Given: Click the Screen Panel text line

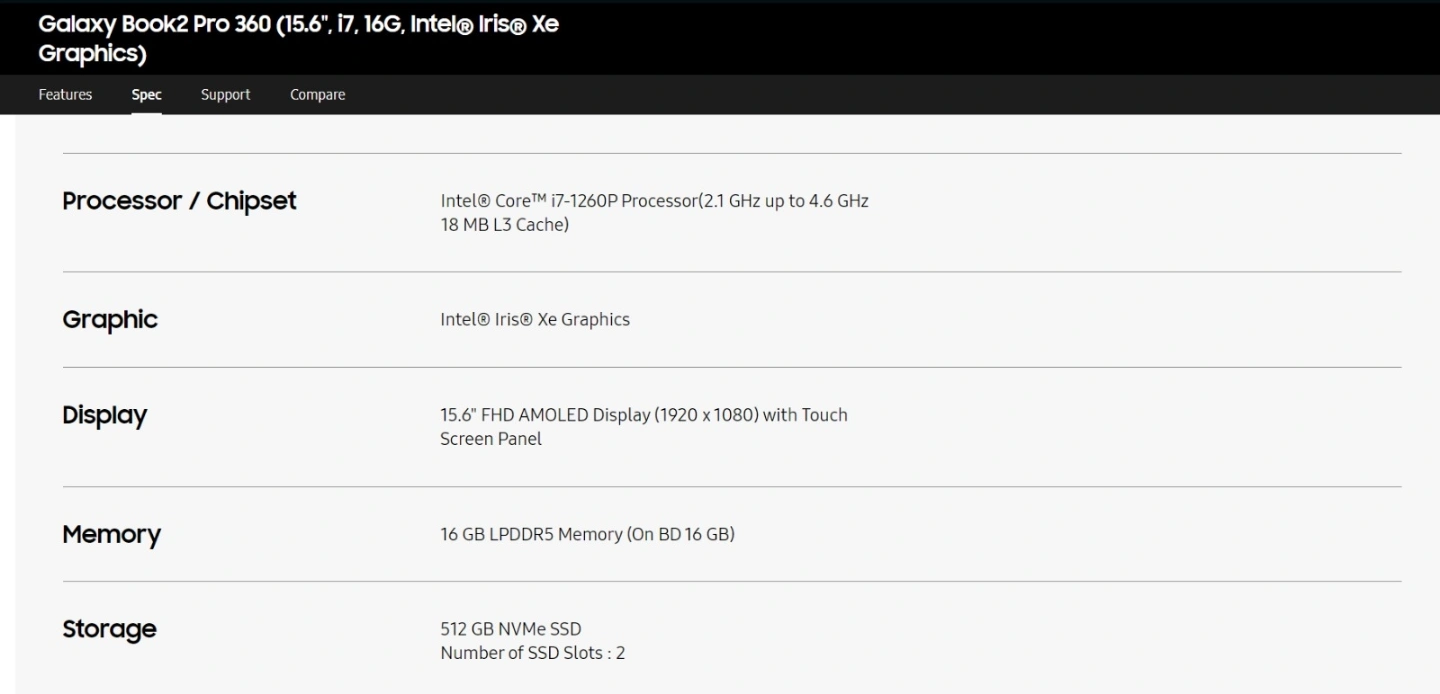Looking at the screenshot, I should [491, 439].
